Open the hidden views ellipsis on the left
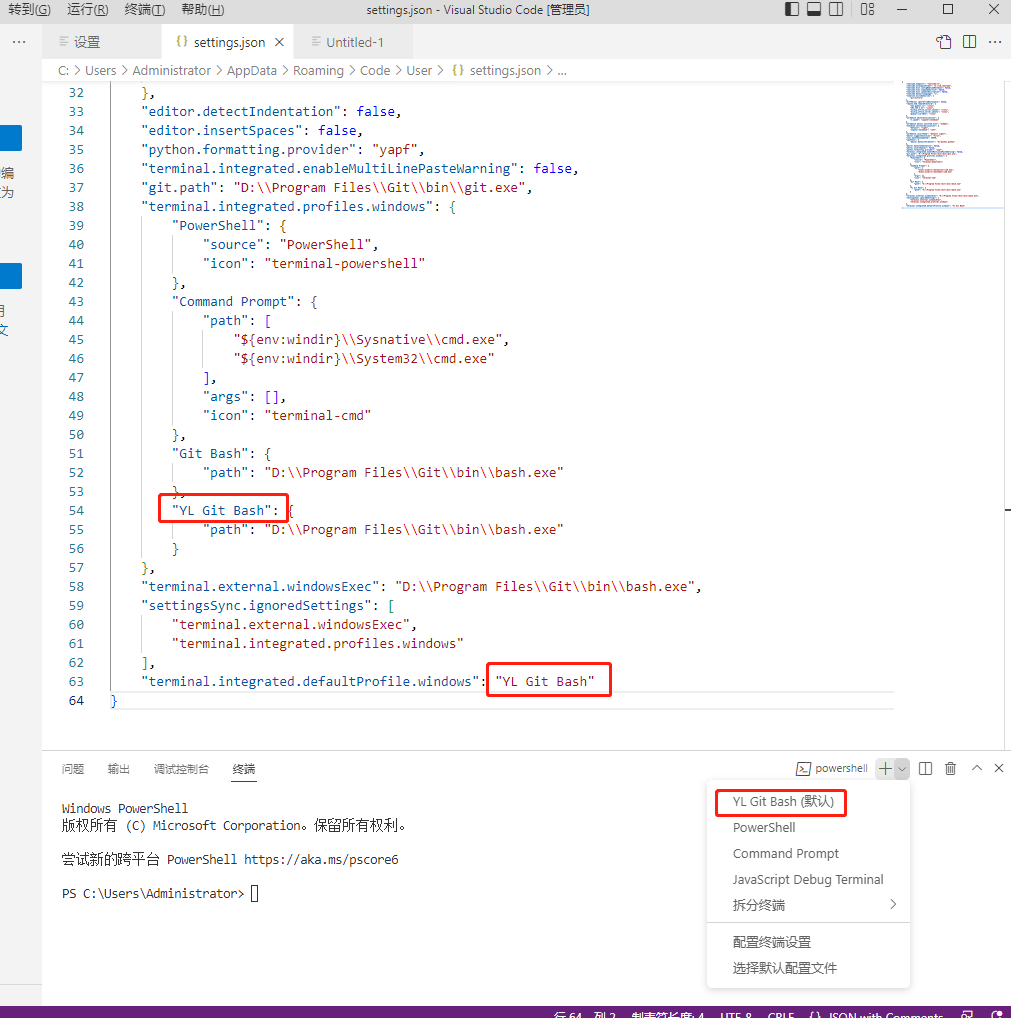1011x1018 pixels. click(19, 42)
